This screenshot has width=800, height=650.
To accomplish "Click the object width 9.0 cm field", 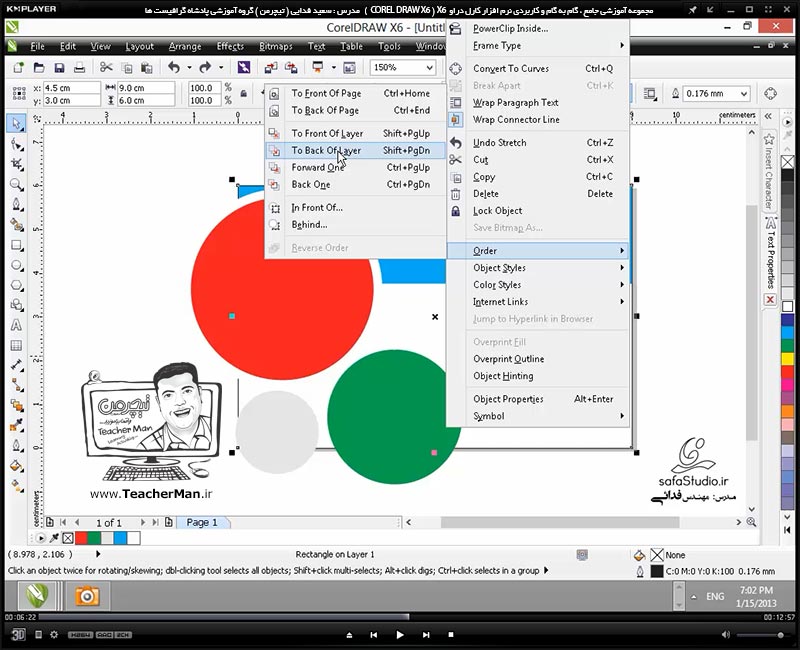I will [146, 88].
